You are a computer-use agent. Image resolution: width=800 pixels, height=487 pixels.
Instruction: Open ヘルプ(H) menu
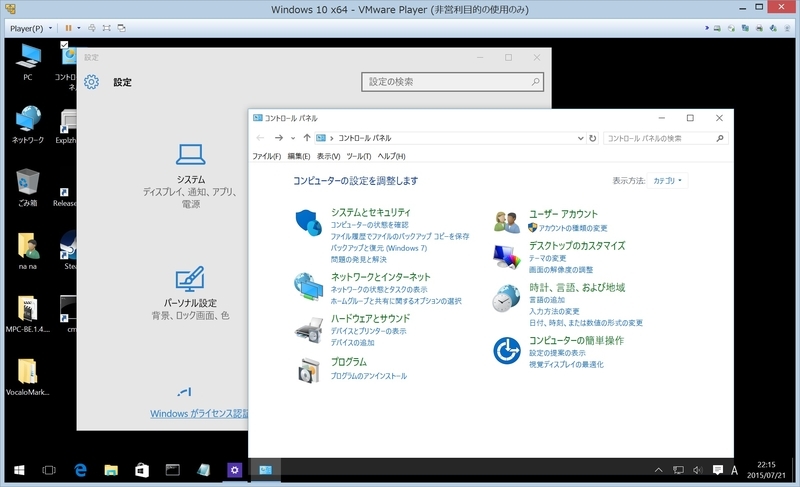tap(391, 156)
